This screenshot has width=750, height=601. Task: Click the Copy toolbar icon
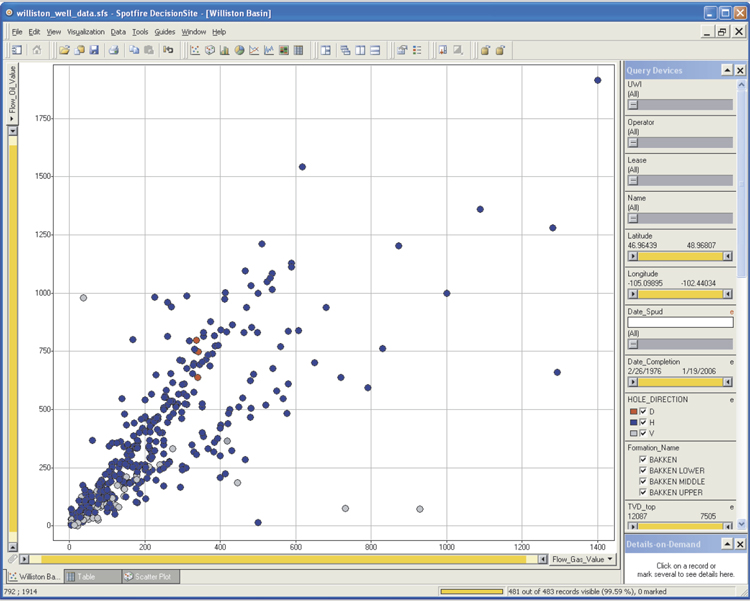tap(134, 50)
